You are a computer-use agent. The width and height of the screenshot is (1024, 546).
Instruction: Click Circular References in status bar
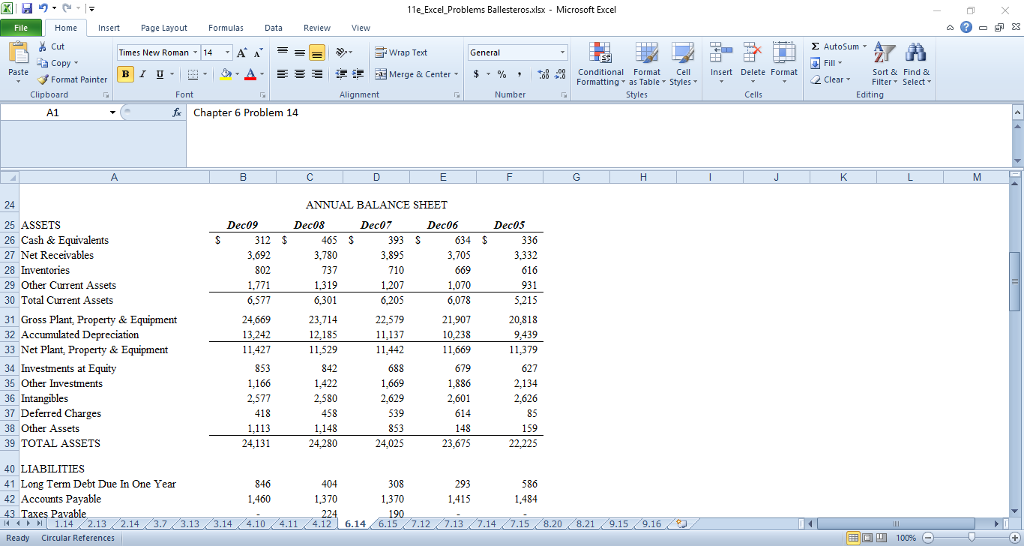[x=78, y=538]
